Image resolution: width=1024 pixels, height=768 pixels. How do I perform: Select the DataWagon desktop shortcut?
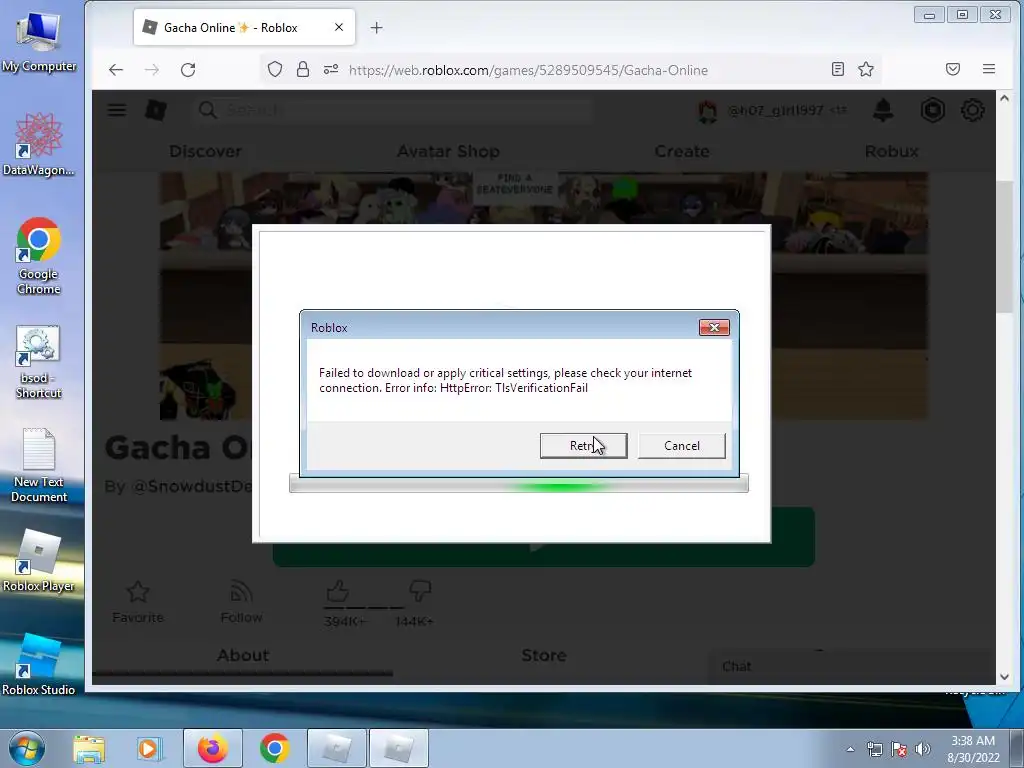[x=39, y=144]
